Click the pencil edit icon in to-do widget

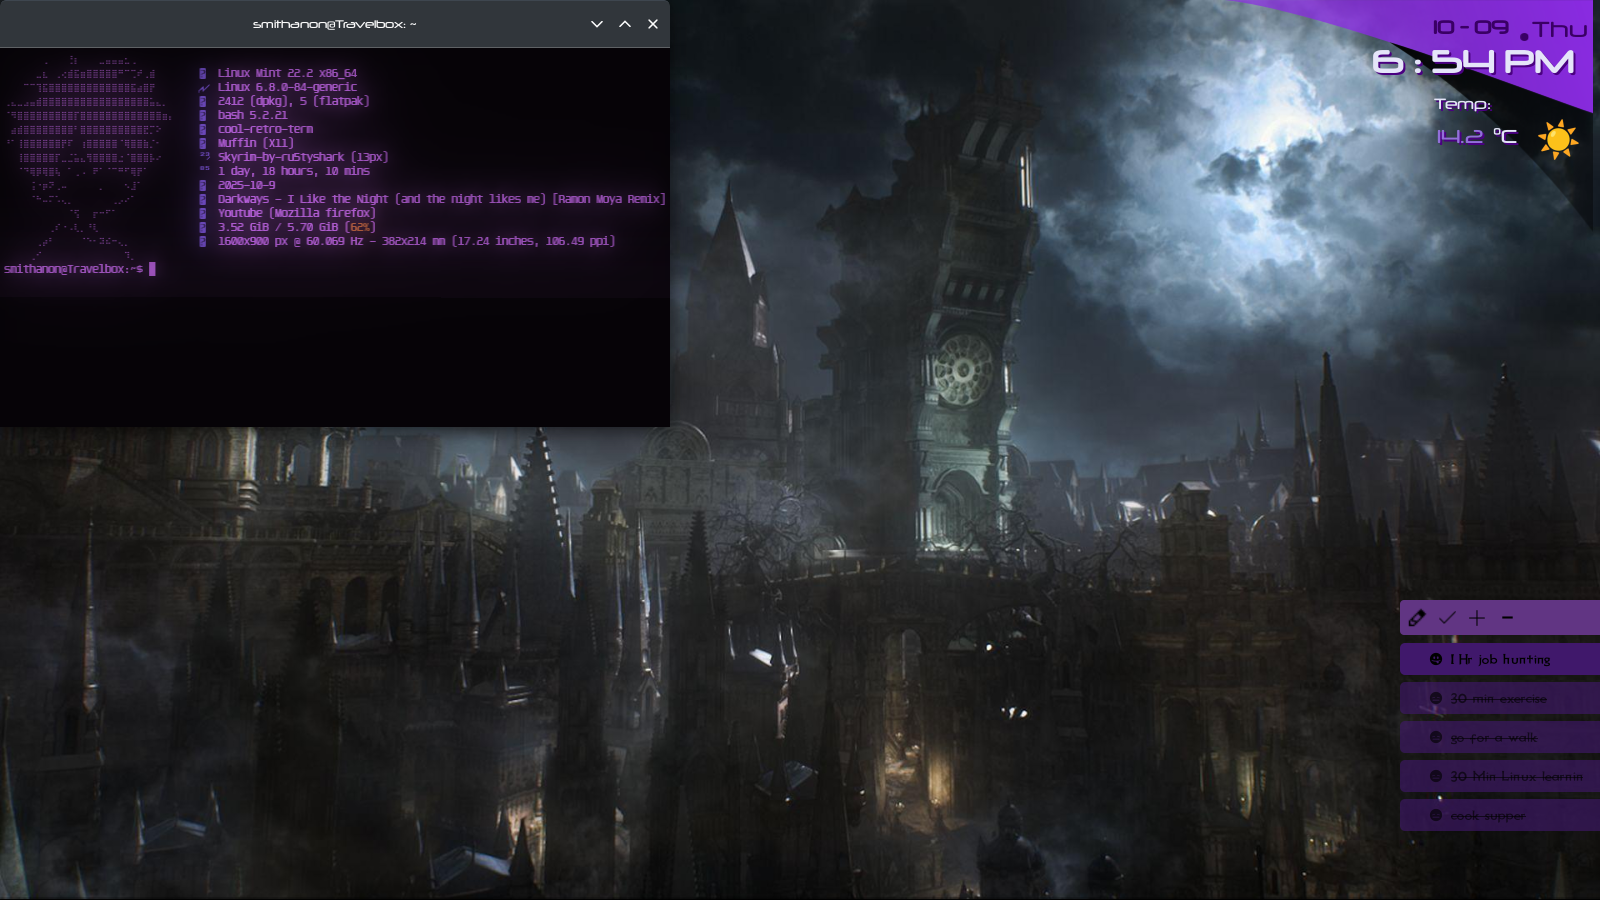(1416, 618)
